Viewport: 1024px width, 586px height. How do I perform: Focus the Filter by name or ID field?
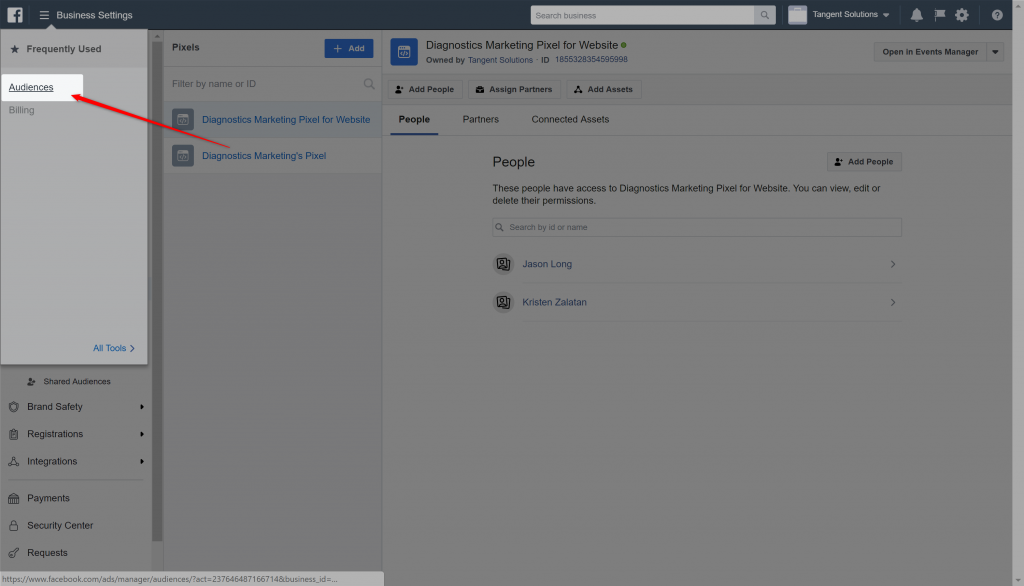pyautogui.click(x=266, y=84)
